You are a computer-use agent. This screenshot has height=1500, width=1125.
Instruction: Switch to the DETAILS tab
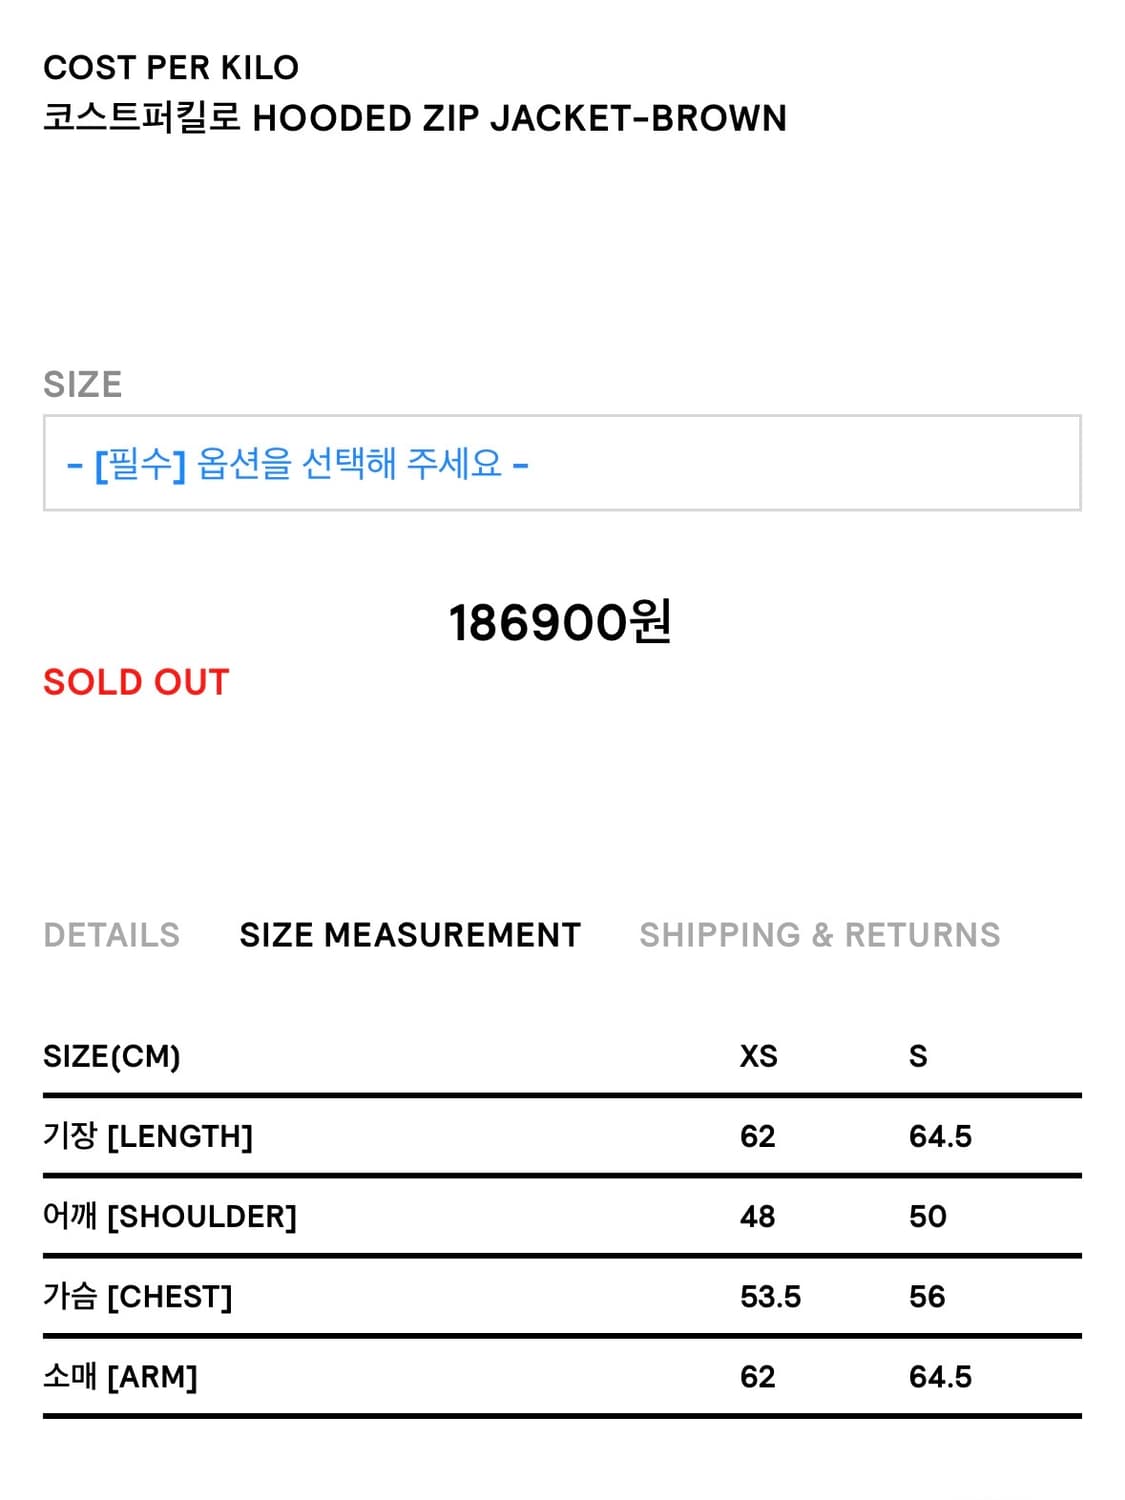110,935
